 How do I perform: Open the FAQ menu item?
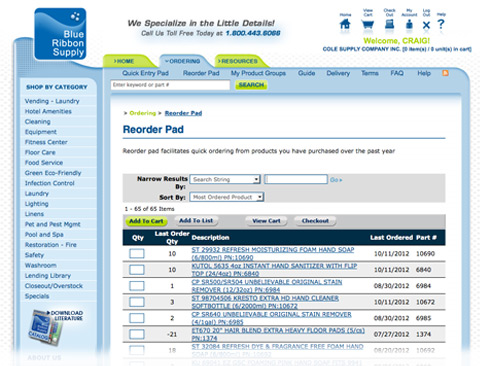tap(397, 73)
